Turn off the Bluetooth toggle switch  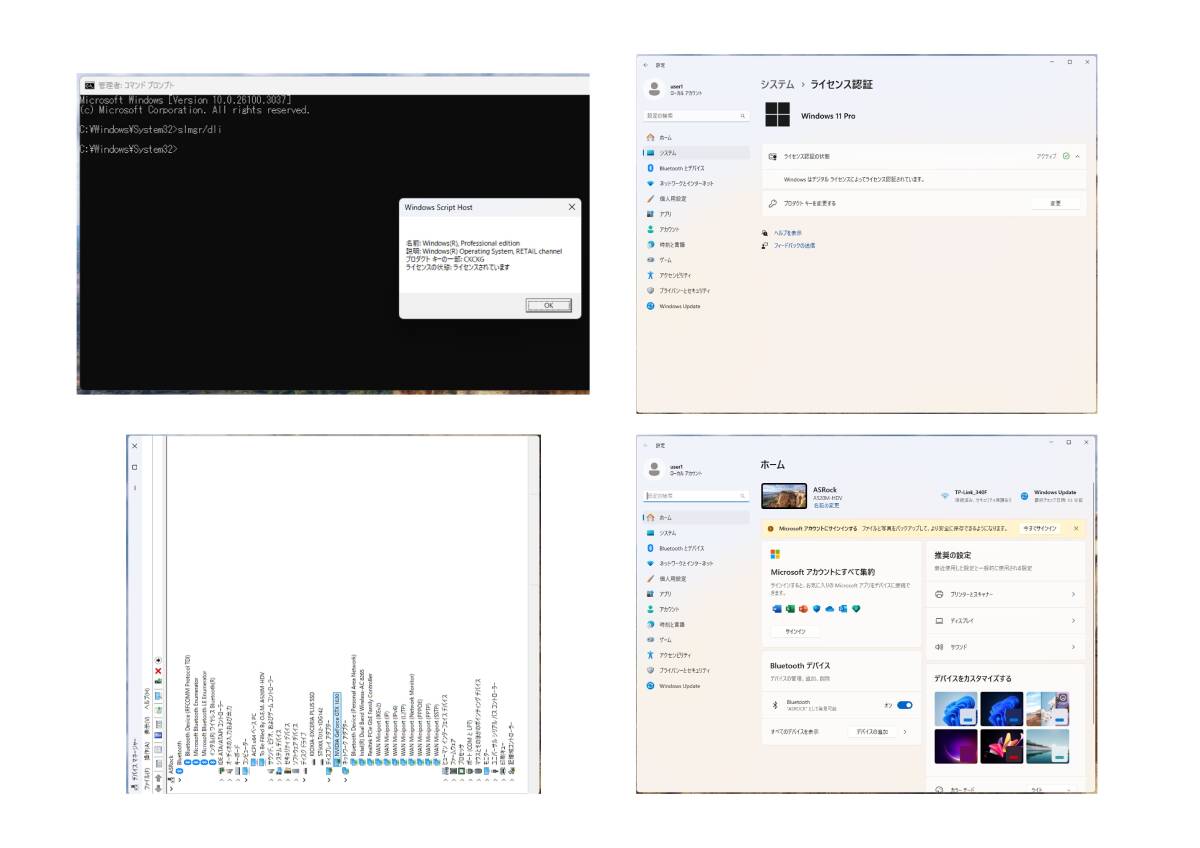[x=905, y=705]
